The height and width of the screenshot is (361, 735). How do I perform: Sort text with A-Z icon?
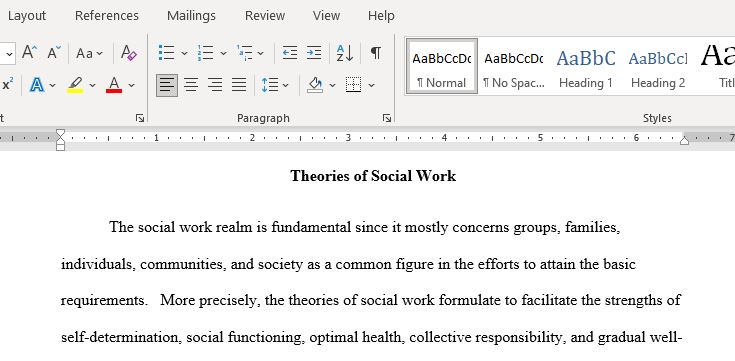pyautogui.click(x=345, y=53)
